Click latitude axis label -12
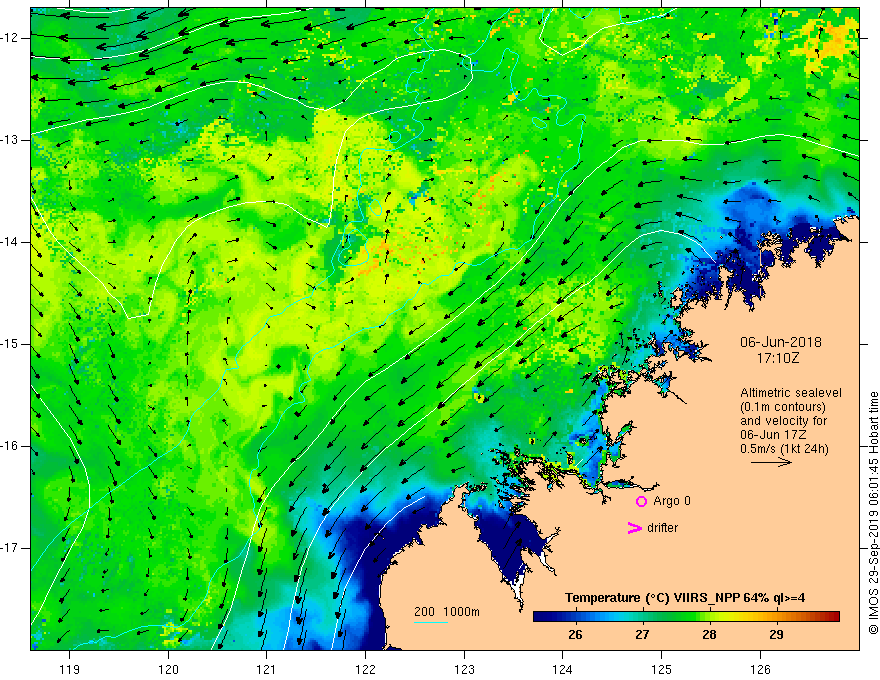 click(10, 38)
